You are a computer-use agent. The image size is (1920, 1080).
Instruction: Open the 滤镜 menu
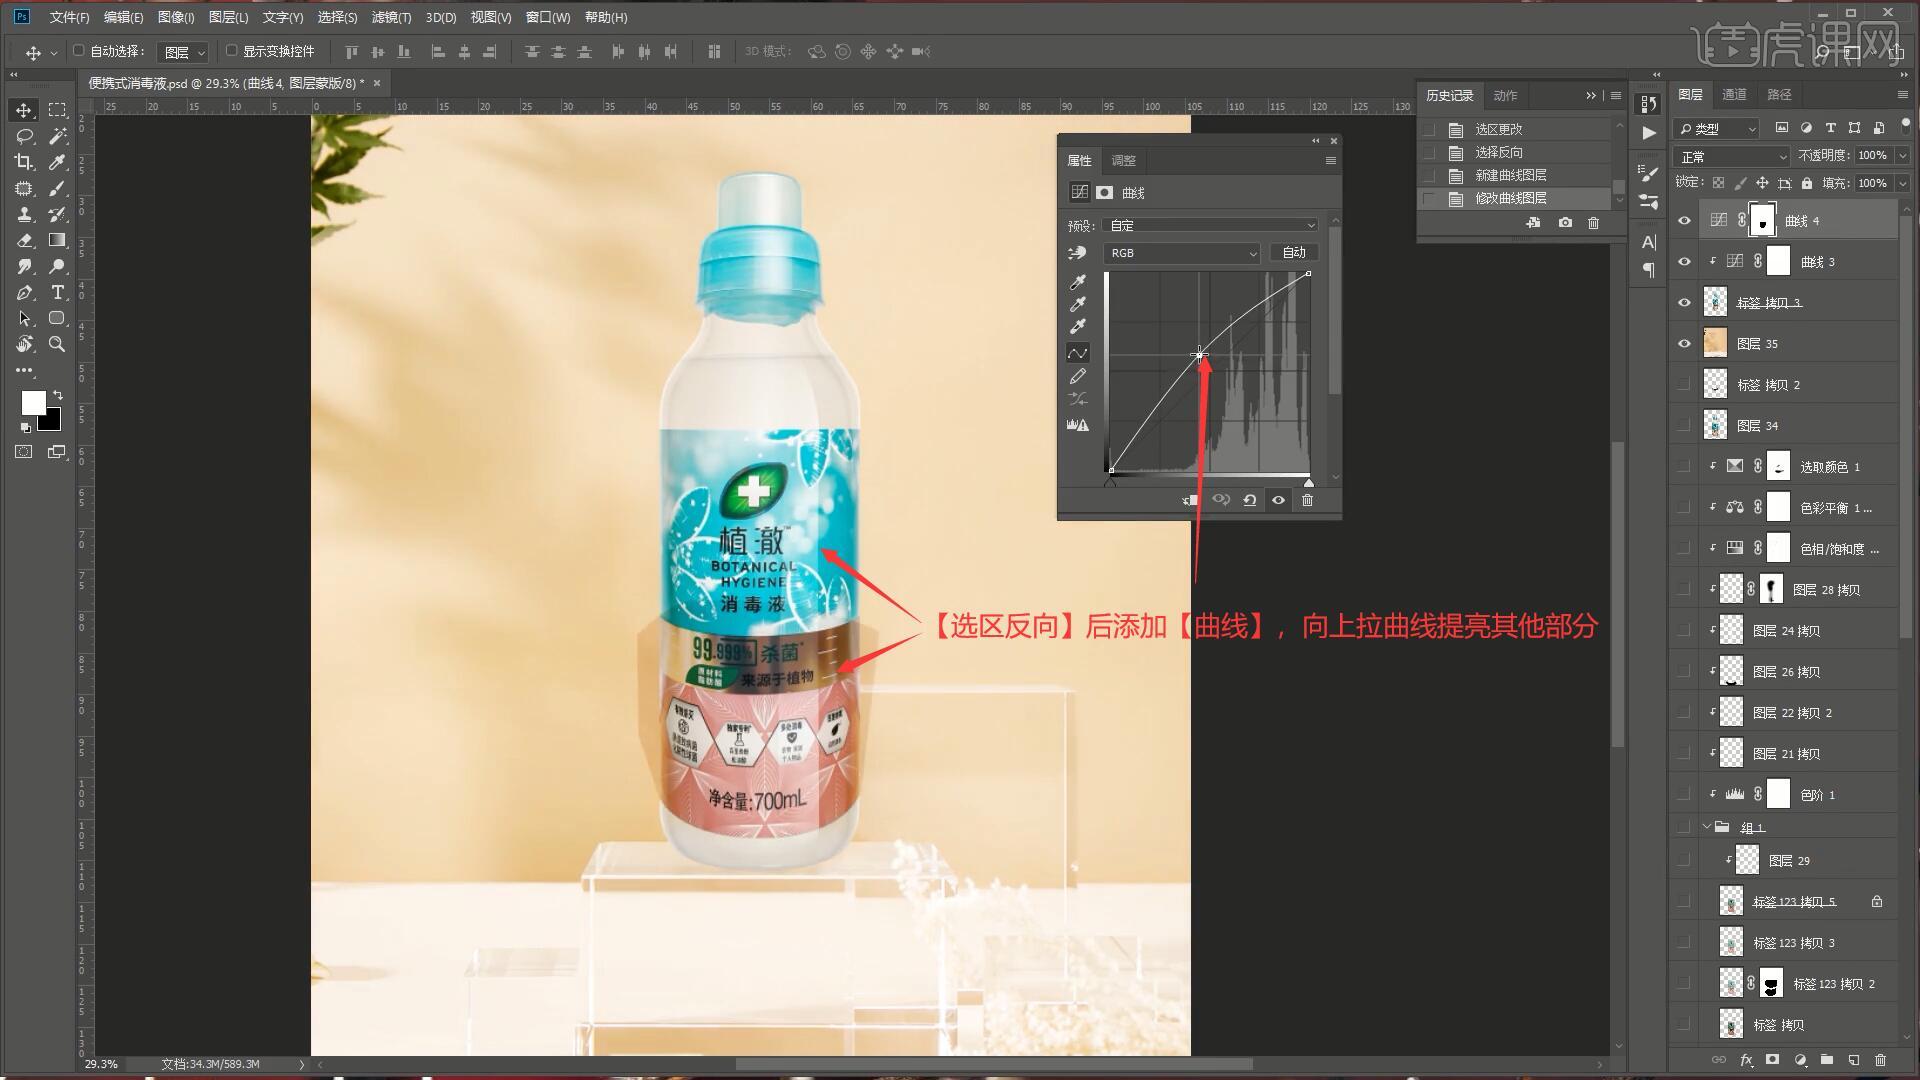(390, 17)
